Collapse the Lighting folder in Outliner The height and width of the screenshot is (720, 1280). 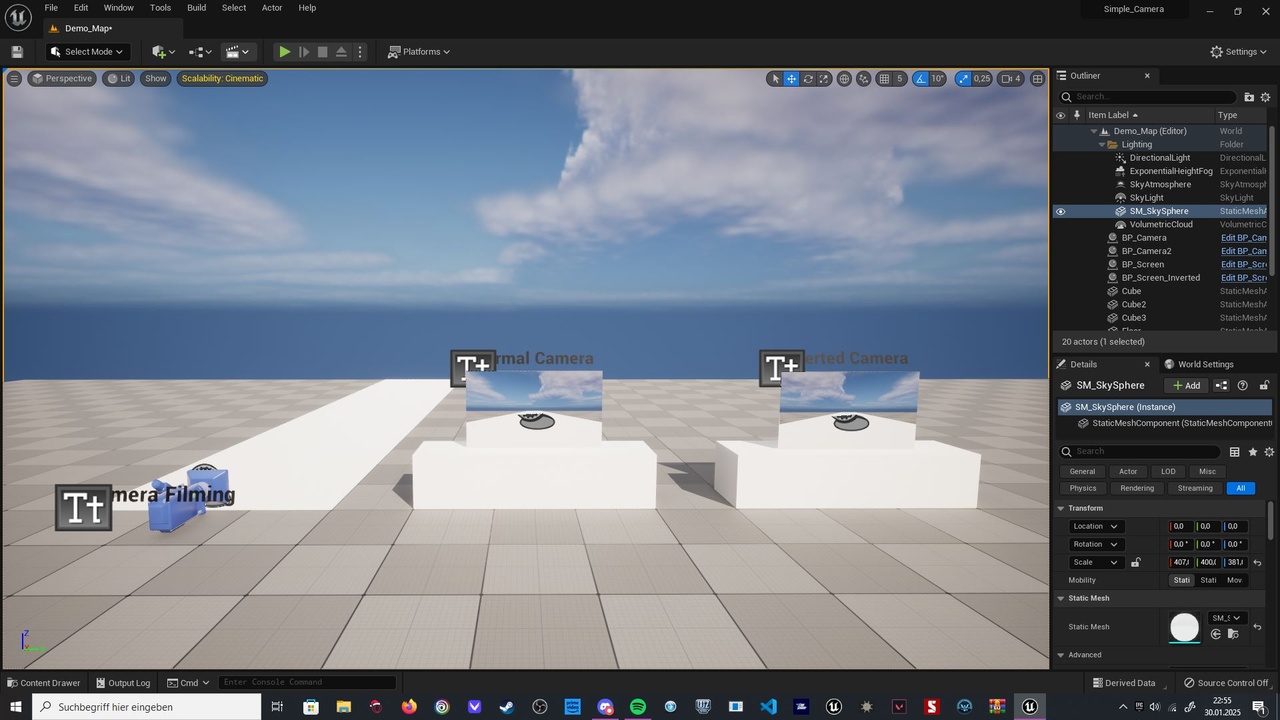pyautogui.click(x=1102, y=145)
